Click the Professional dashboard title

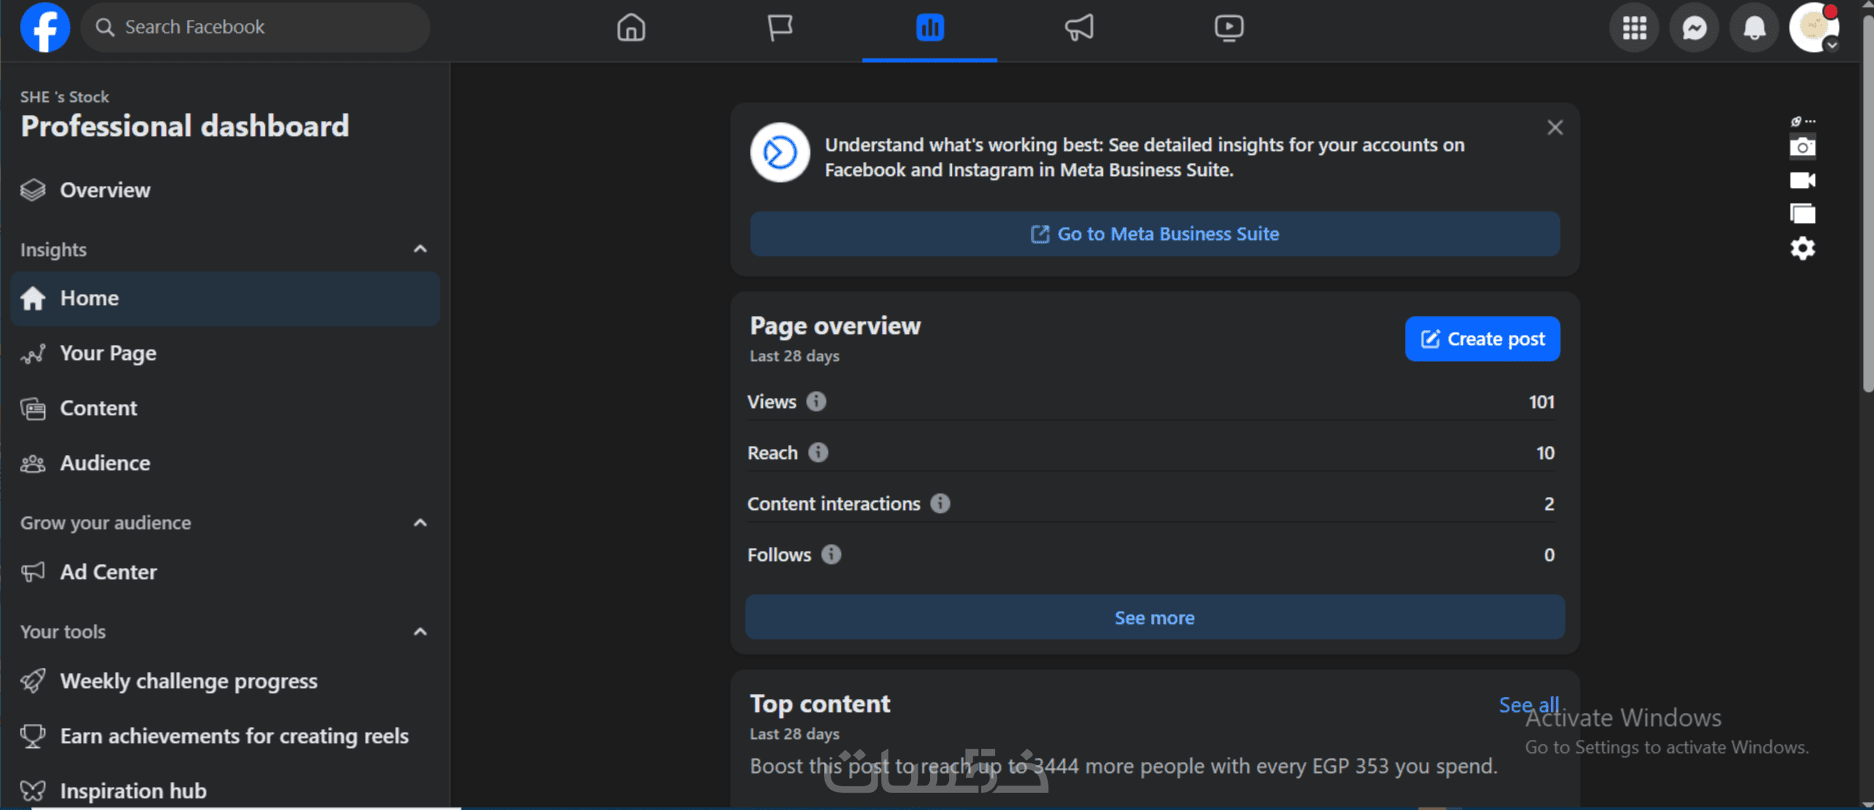(x=185, y=126)
